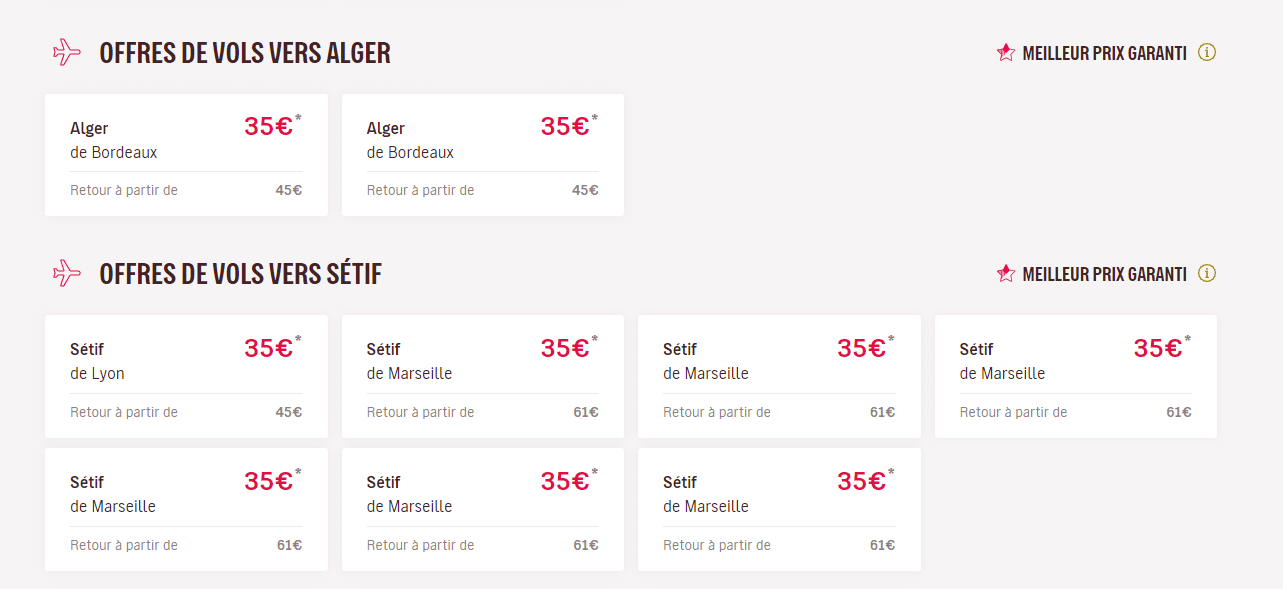1283x589 pixels.
Task: Select the first Alger from Bordeaux offer card
Action: tap(185, 155)
